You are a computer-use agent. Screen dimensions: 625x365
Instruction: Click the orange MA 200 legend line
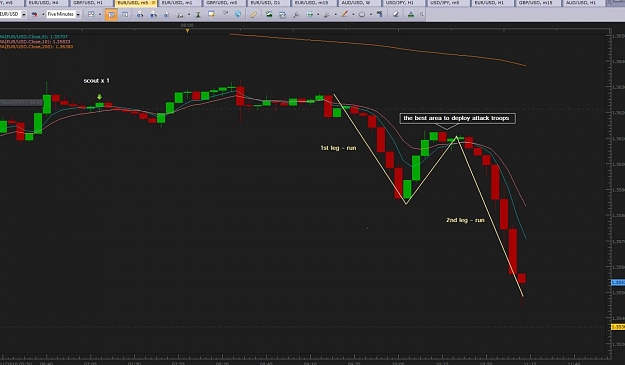[x=36, y=47]
